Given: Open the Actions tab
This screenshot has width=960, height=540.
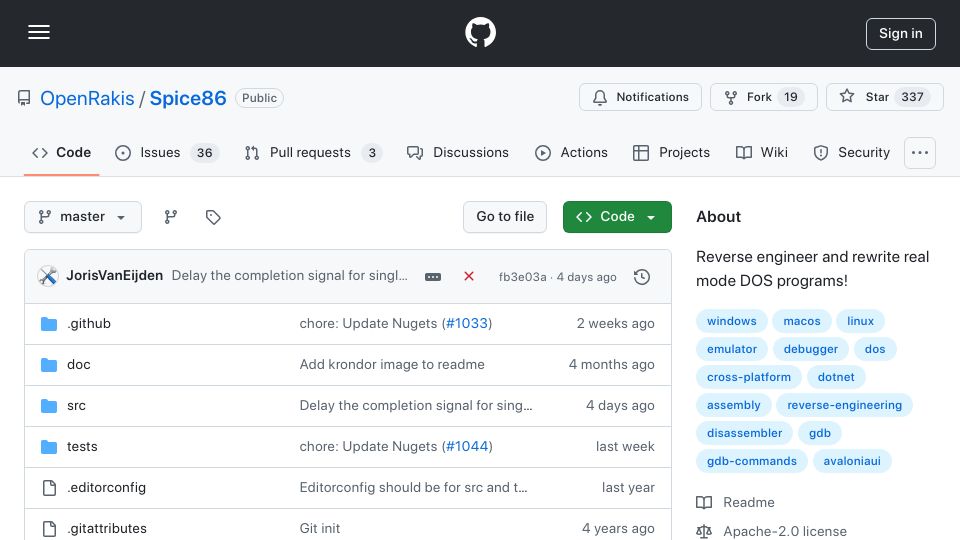Looking at the screenshot, I should [x=571, y=152].
